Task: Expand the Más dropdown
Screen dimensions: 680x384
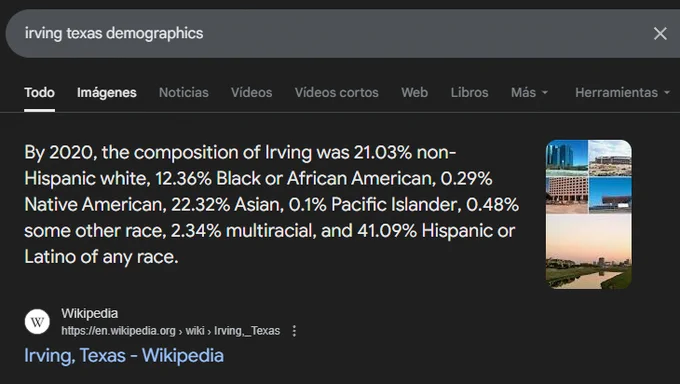Action: (529, 92)
